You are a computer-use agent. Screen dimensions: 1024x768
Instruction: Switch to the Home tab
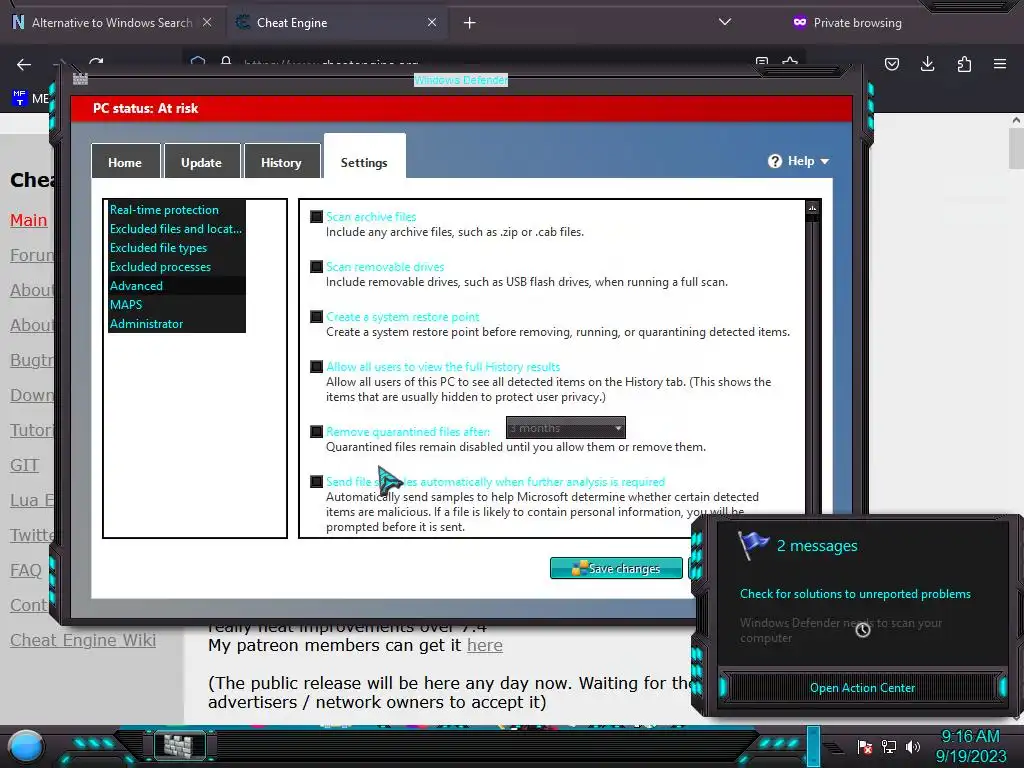(x=125, y=162)
